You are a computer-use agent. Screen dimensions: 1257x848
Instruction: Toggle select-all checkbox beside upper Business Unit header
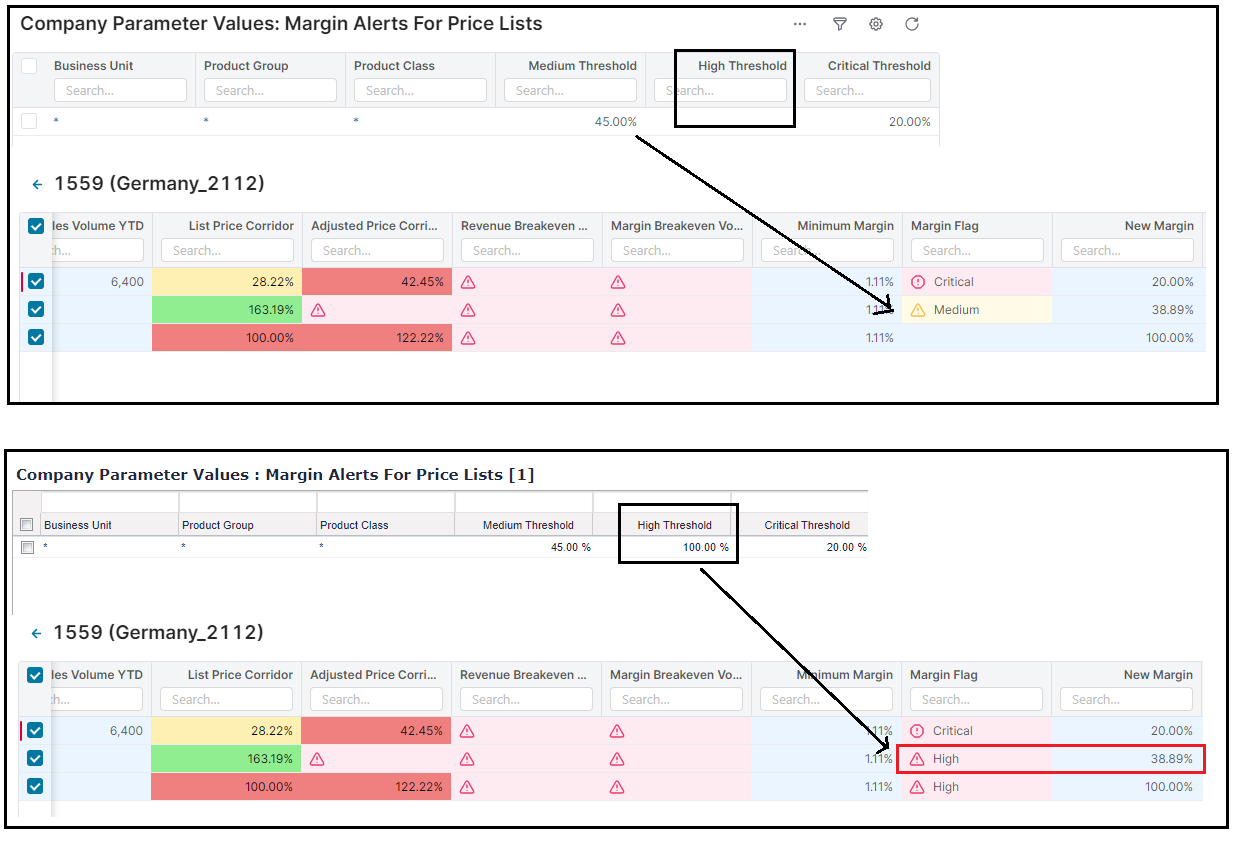tap(30, 66)
